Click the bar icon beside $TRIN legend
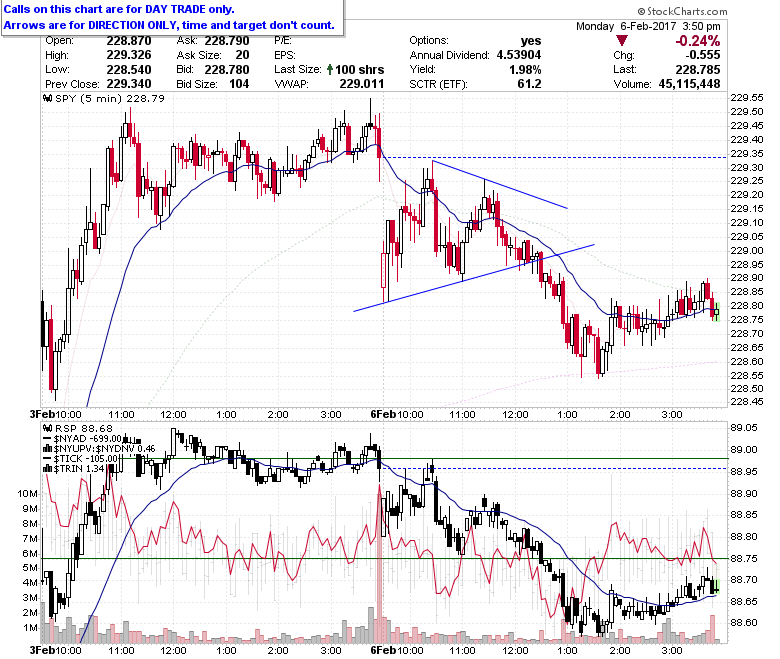The image size is (780, 659). coord(48,469)
